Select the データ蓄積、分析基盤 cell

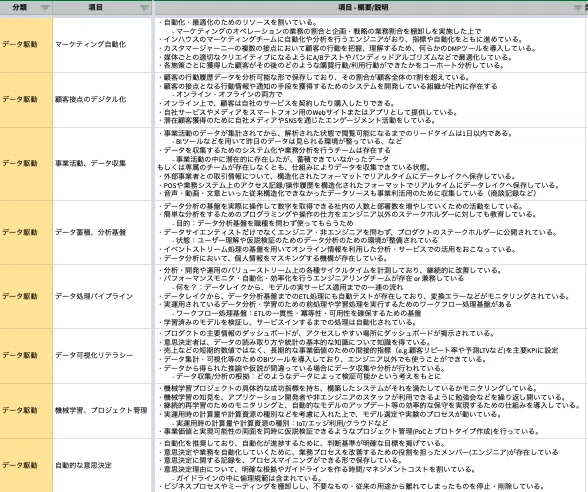pos(102,232)
